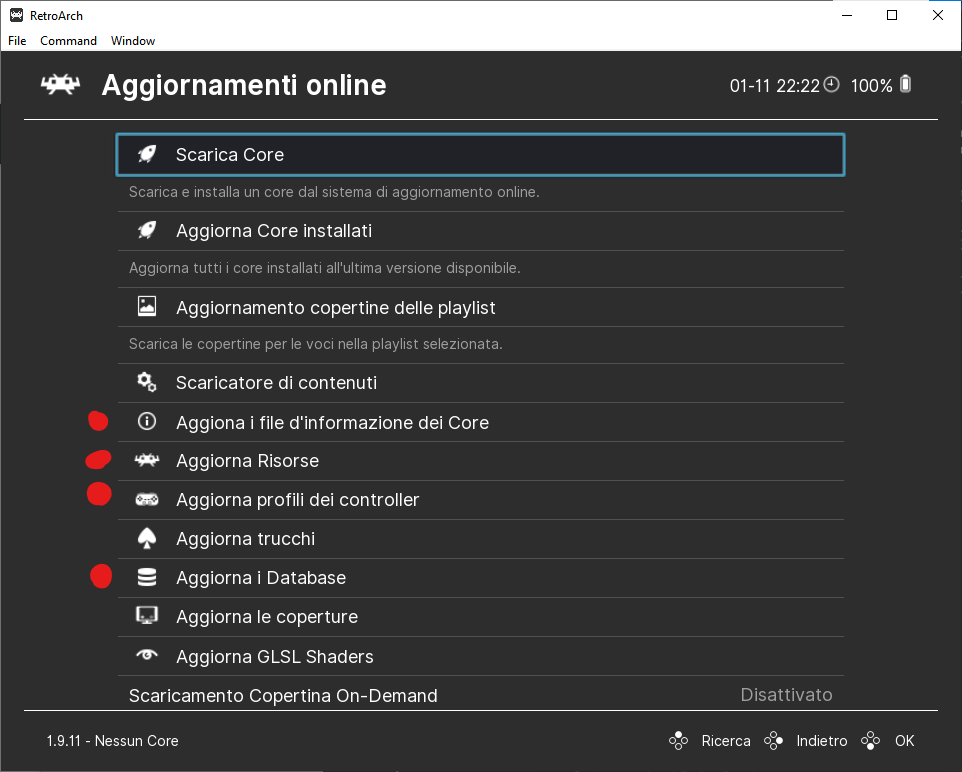This screenshot has width=962, height=772.
Task: Minimize the RetroArch window
Action: [x=847, y=15]
